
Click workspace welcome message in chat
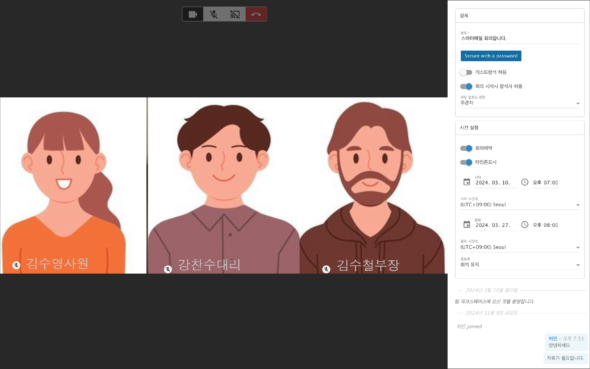pos(494,301)
